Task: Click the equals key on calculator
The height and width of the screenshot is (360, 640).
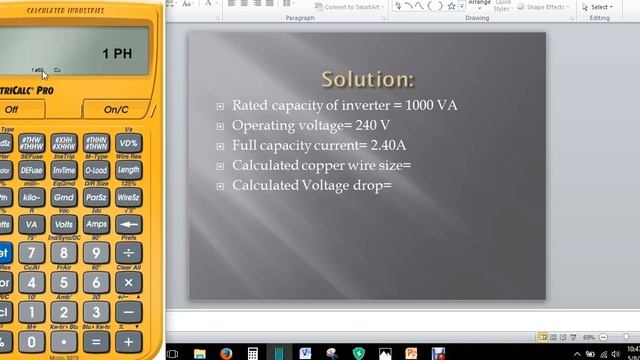Action: (x=96, y=342)
